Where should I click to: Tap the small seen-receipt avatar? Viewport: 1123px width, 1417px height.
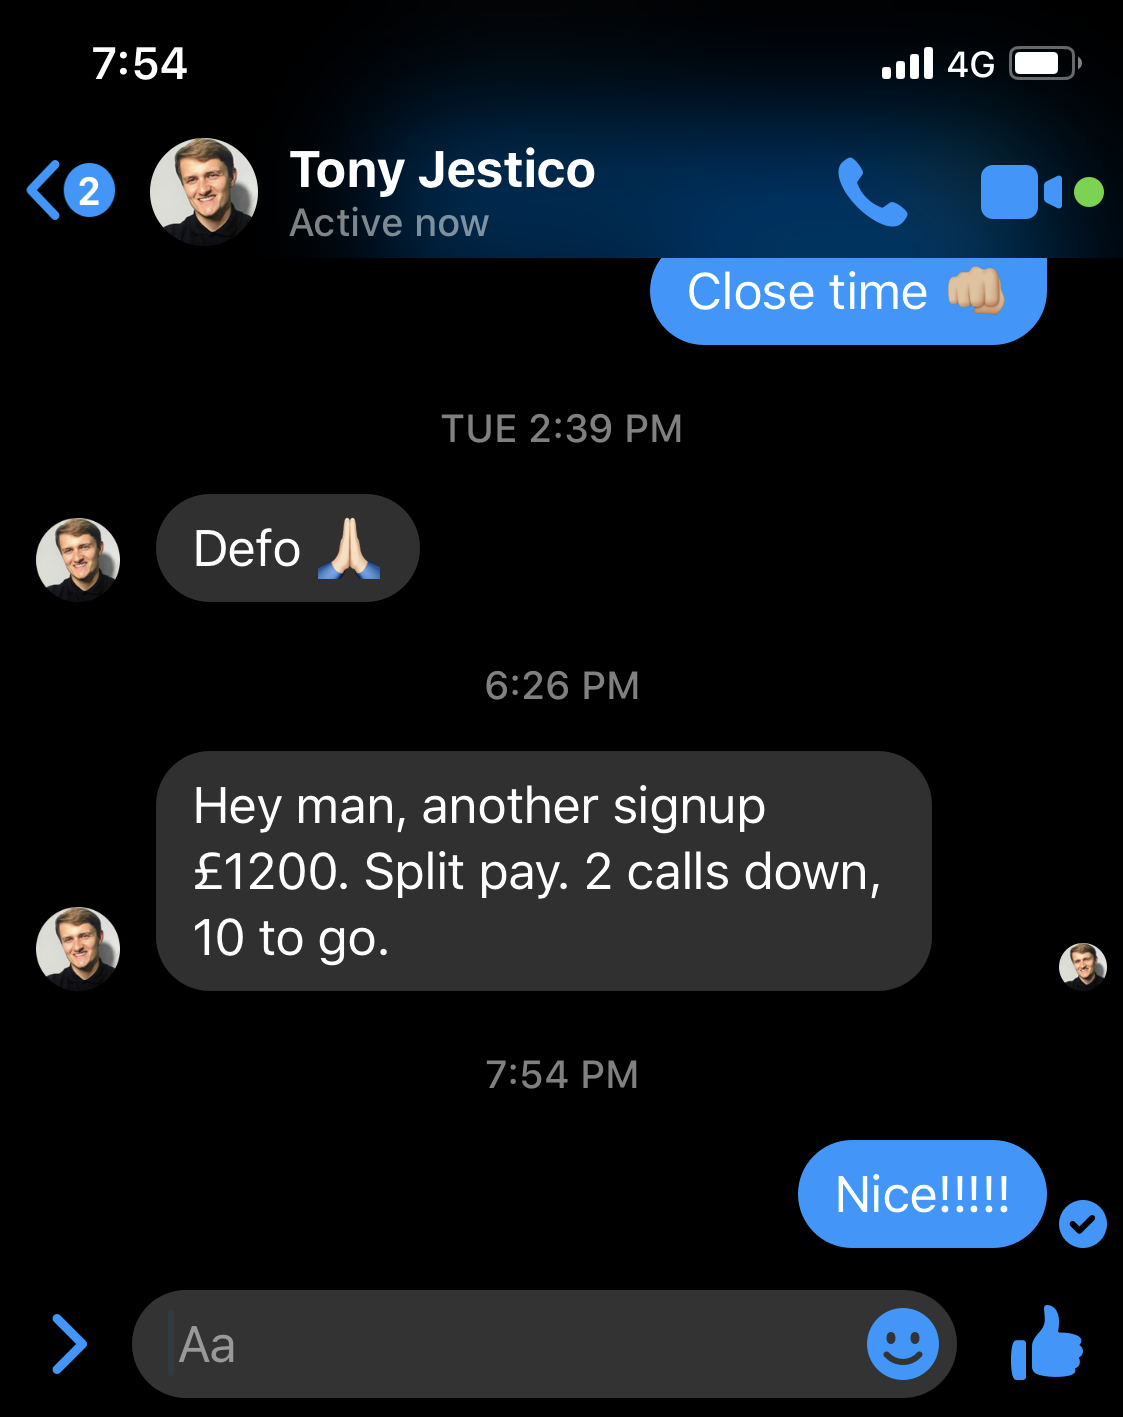(x=1082, y=966)
